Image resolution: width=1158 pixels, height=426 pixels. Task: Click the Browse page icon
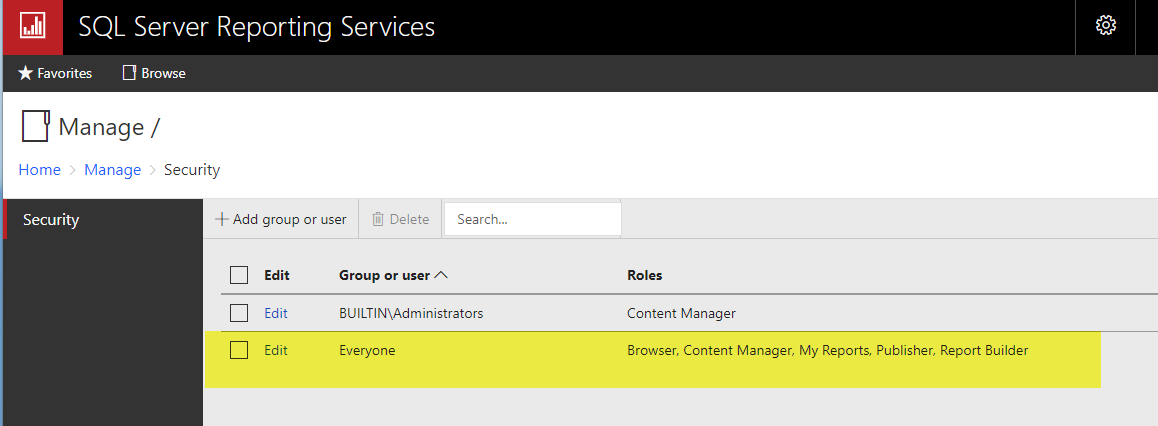128,73
